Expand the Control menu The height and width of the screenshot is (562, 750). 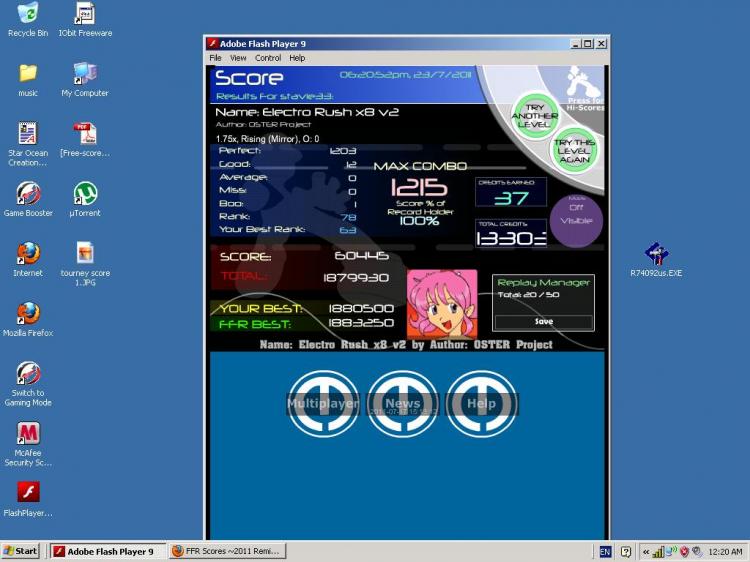[x=268, y=58]
